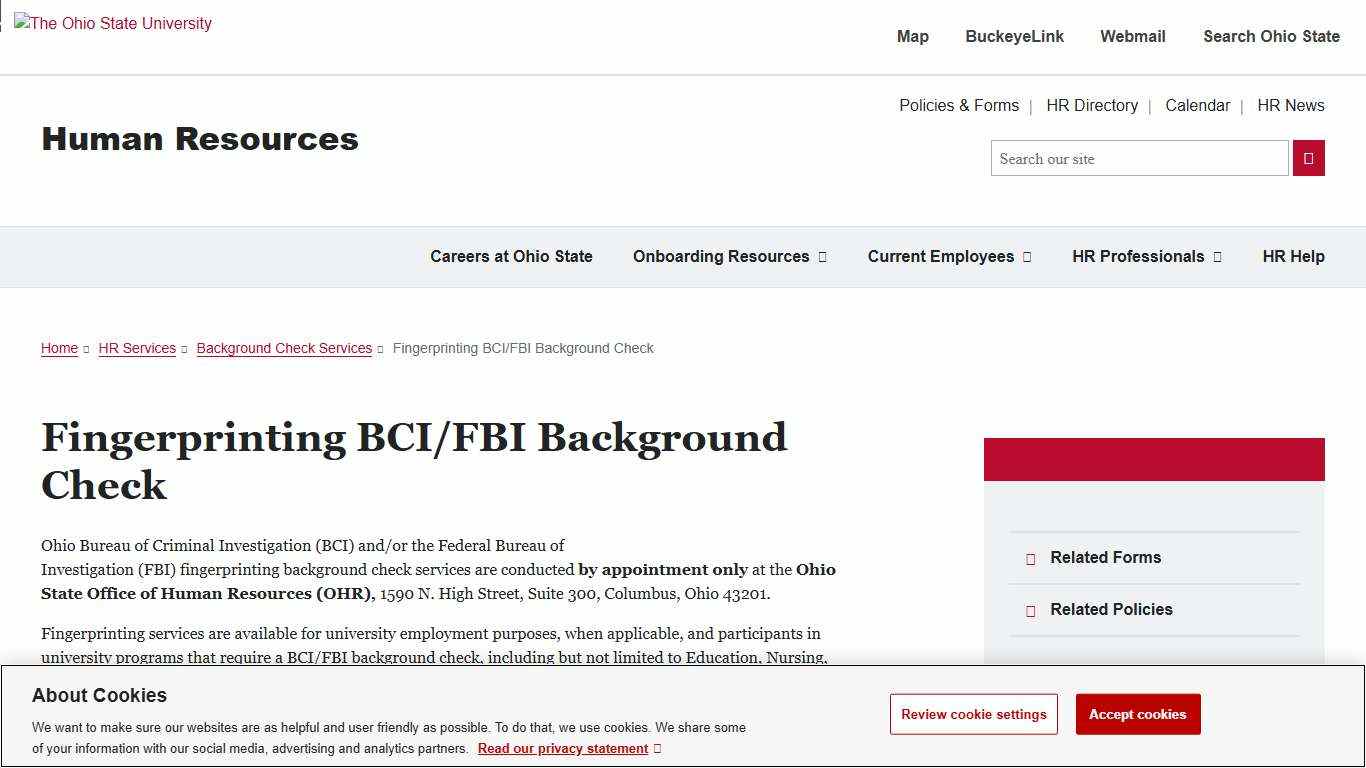The image size is (1366, 768).
Task: Expand the Onboarding Resources dropdown
Action: click(x=729, y=256)
